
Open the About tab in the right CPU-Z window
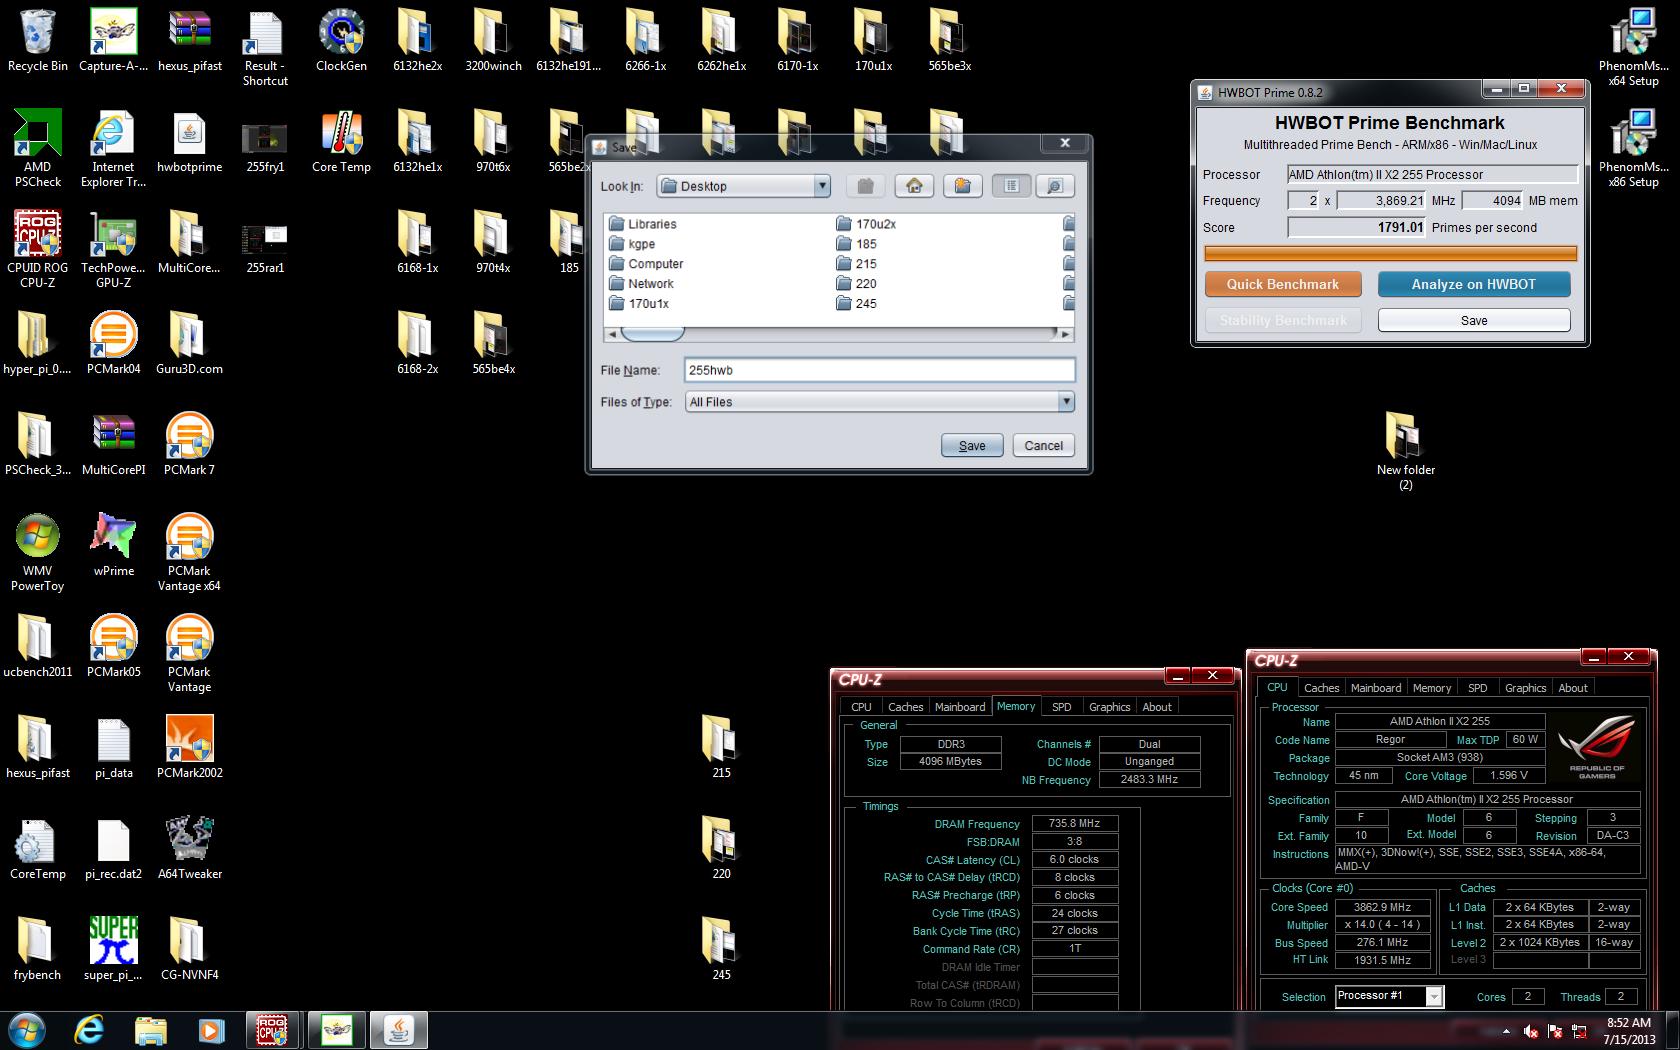pyautogui.click(x=1572, y=688)
